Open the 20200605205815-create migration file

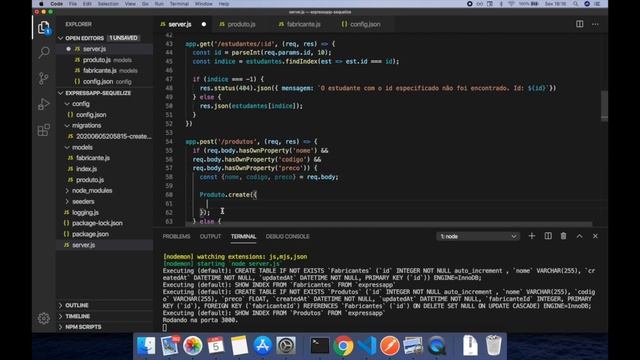pyautogui.click(x=104, y=136)
